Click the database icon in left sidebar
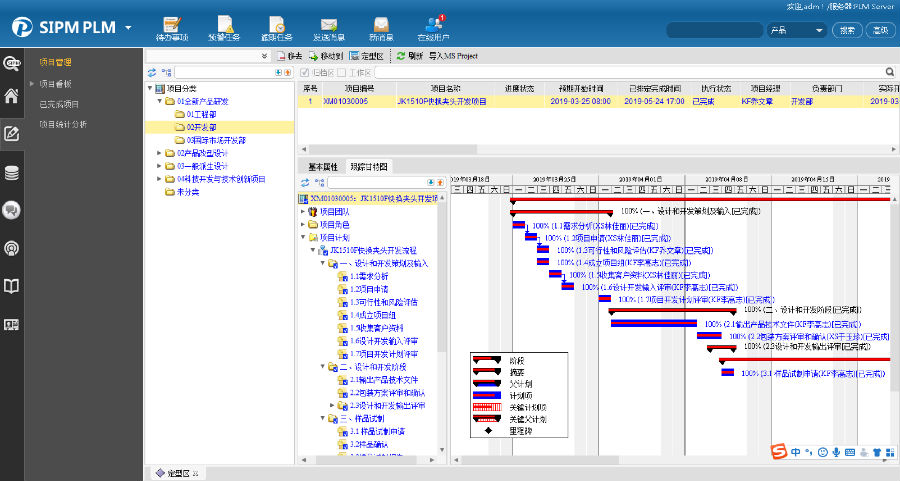 (12, 173)
